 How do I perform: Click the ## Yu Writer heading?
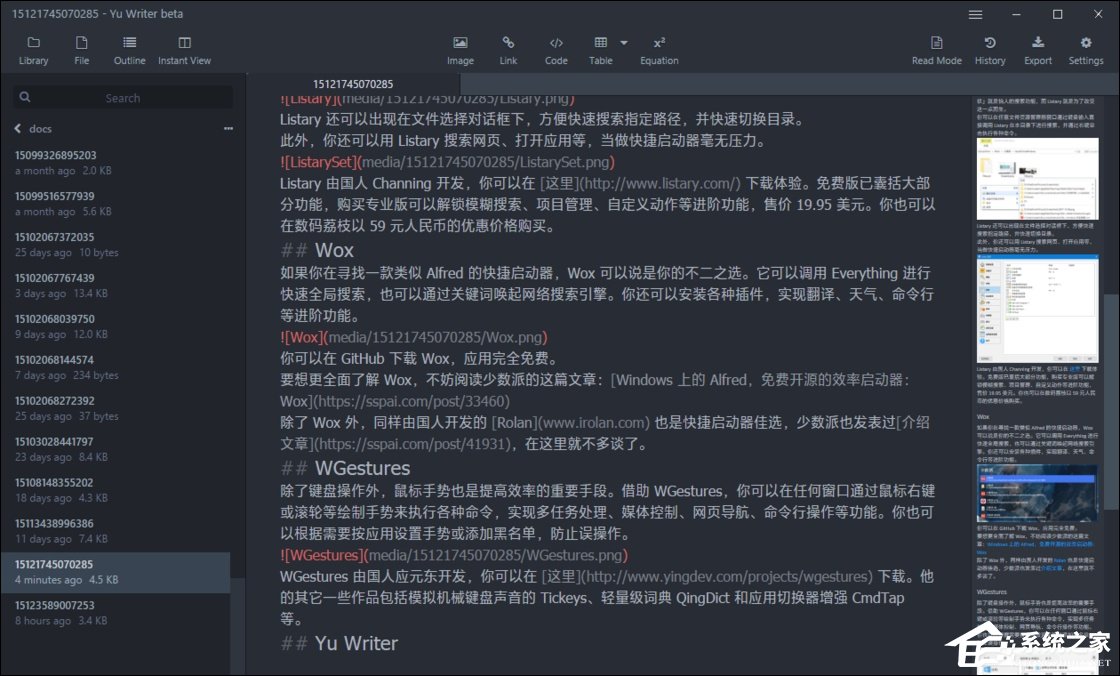(x=339, y=643)
